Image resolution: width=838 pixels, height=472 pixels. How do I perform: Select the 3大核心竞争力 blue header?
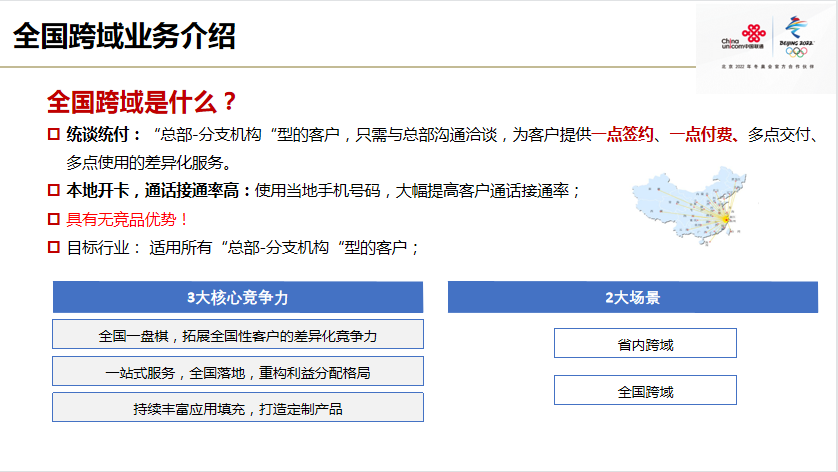(x=237, y=298)
